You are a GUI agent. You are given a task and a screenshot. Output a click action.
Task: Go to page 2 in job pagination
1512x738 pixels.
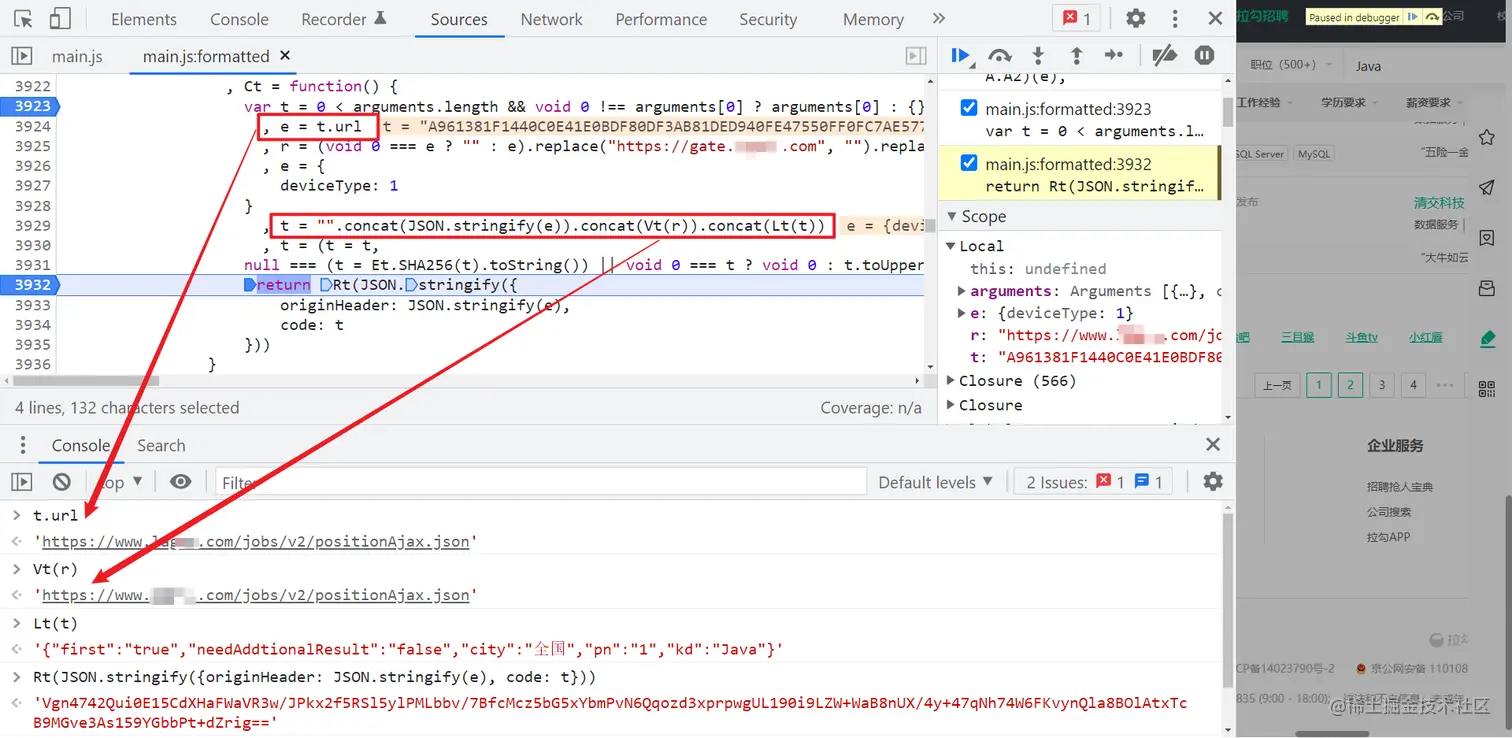(1350, 384)
